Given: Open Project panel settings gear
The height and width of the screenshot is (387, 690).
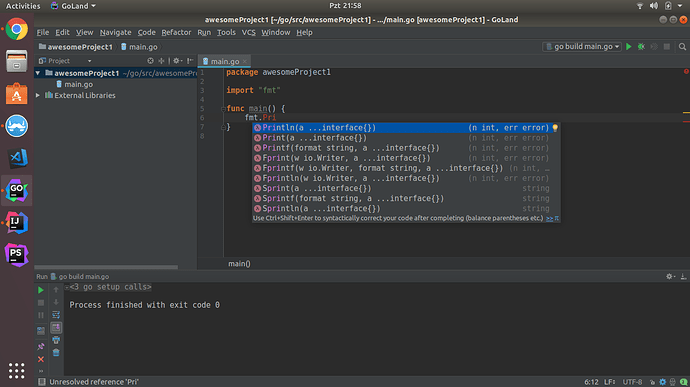Looking at the screenshot, I should click(x=176, y=61).
